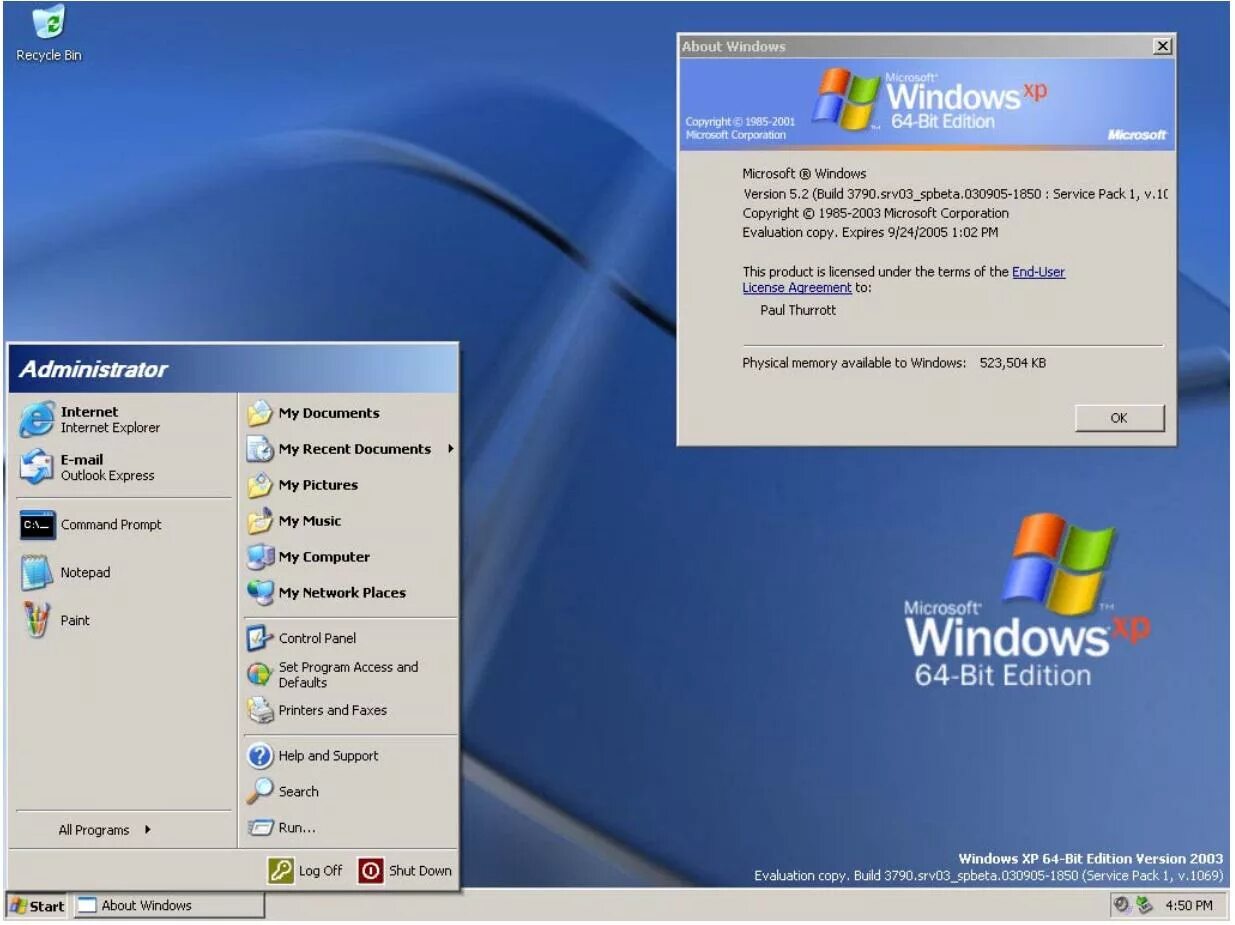Click the My Pictures folder icon

point(260,485)
